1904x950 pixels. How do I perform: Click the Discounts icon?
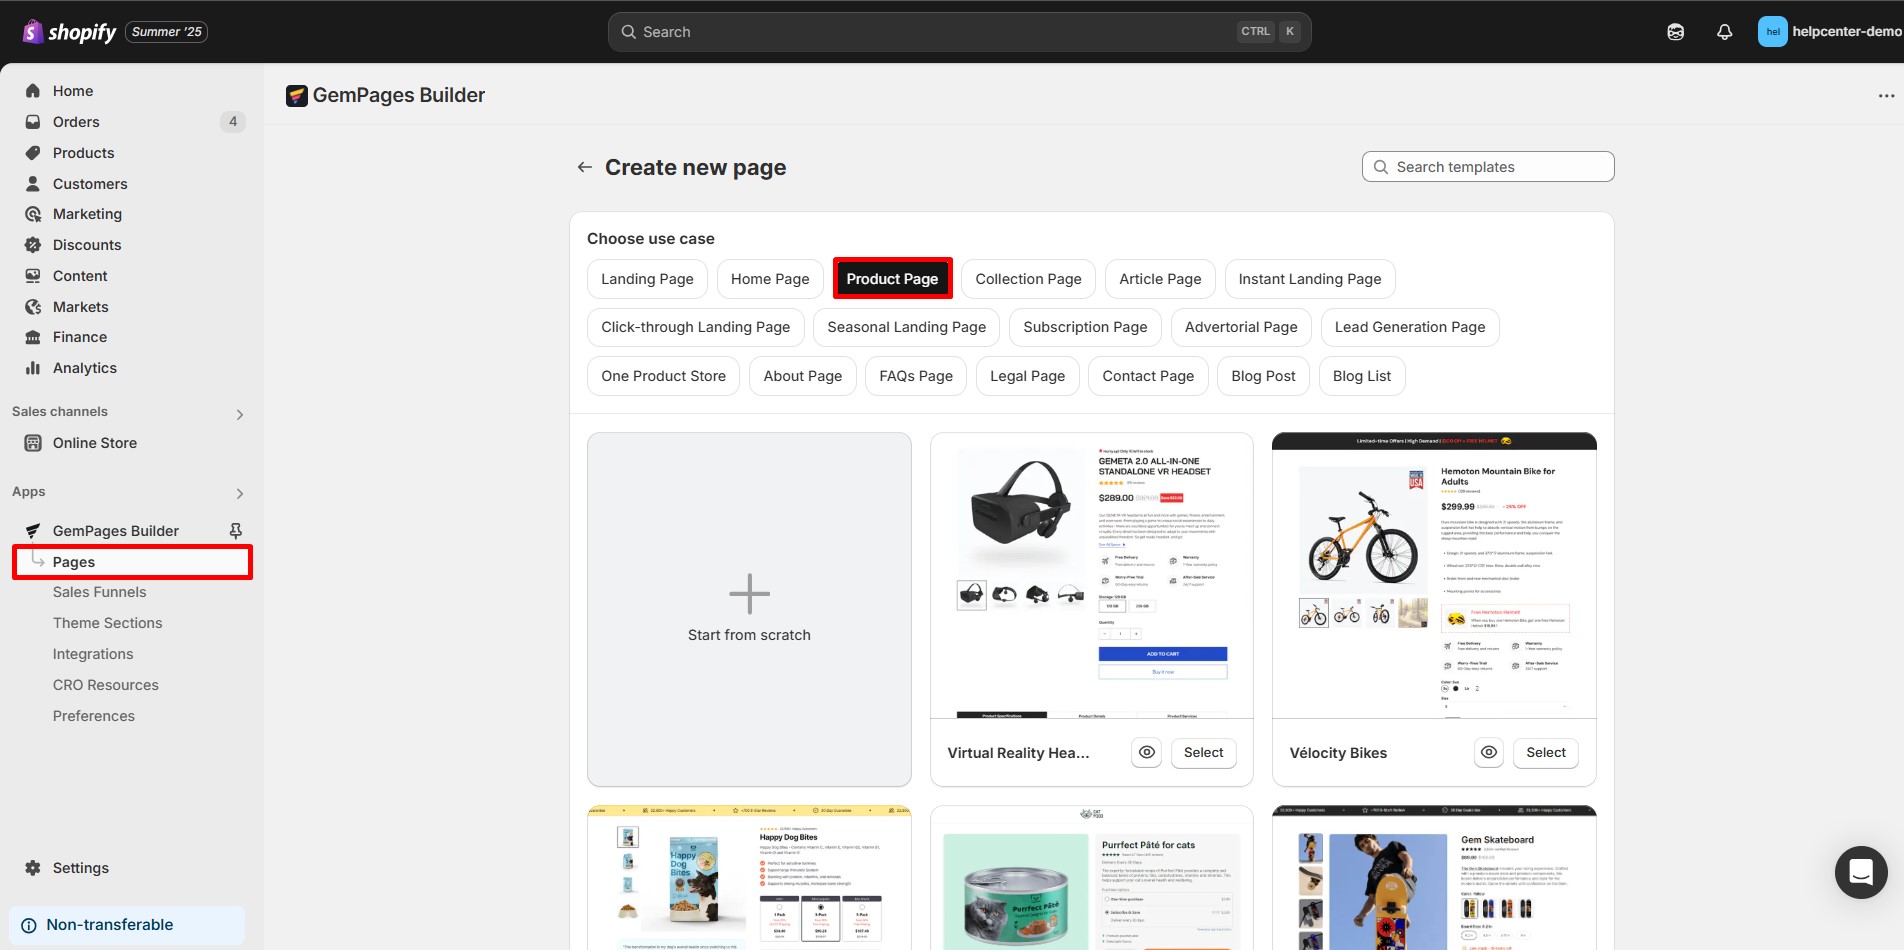click(x=32, y=244)
